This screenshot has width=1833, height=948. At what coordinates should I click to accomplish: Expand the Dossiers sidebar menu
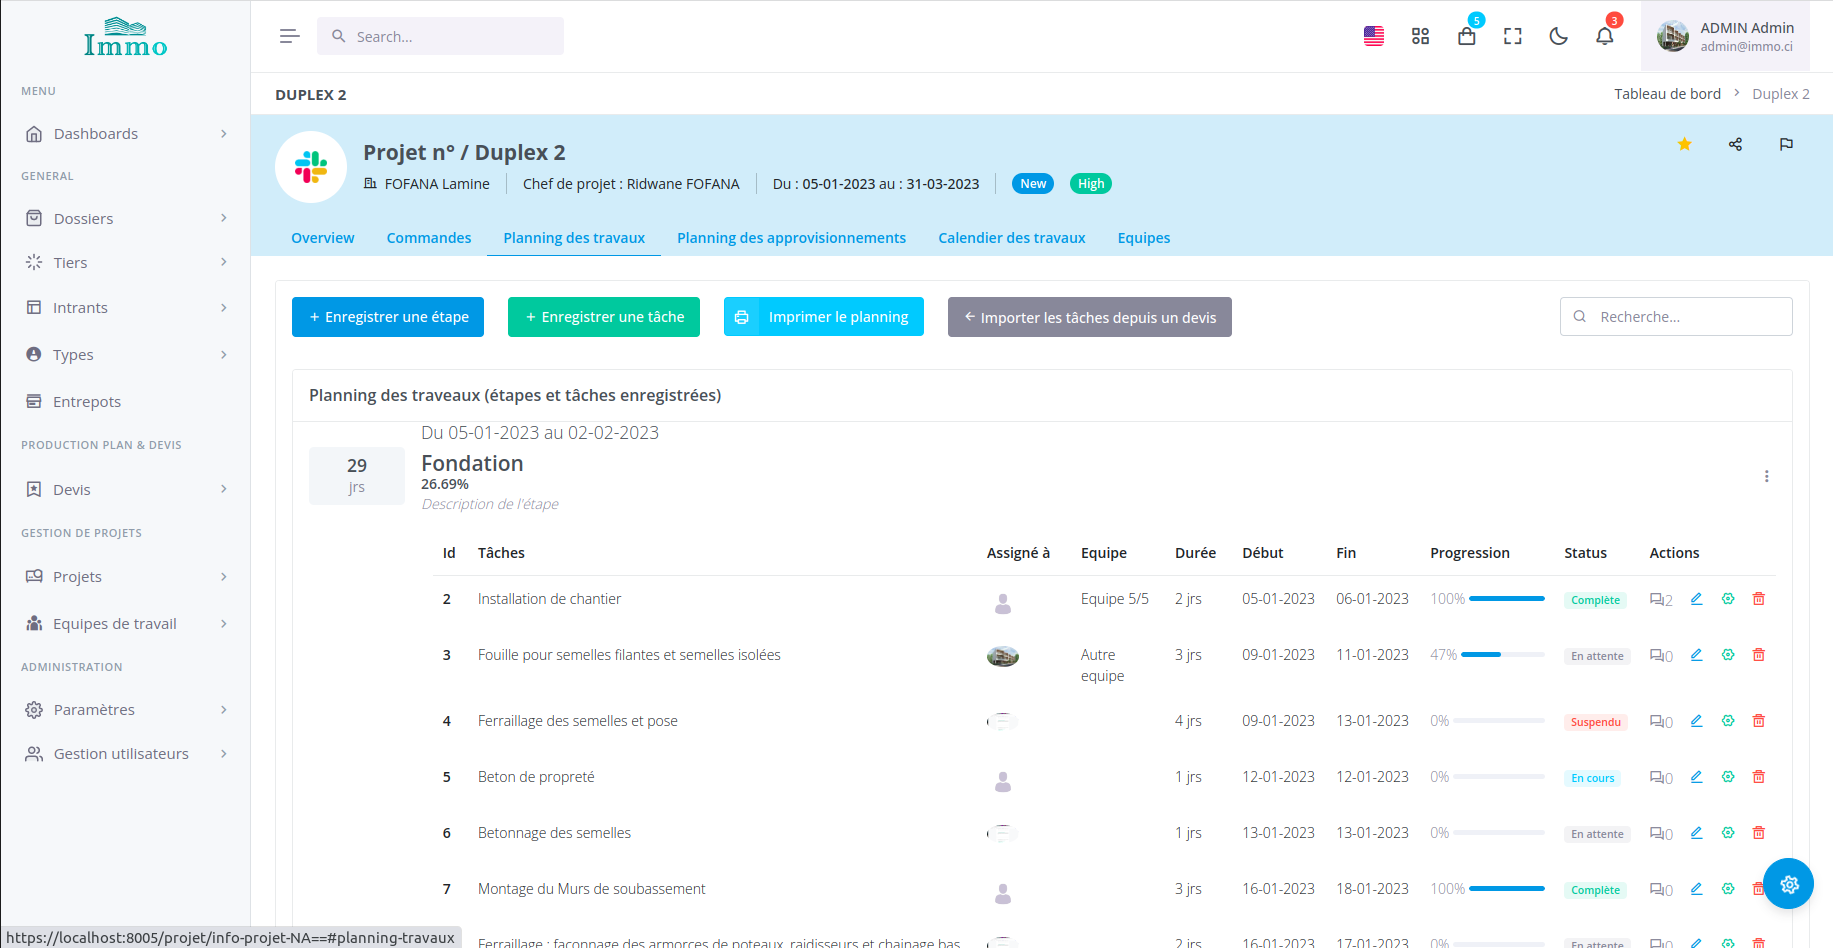click(125, 218)
